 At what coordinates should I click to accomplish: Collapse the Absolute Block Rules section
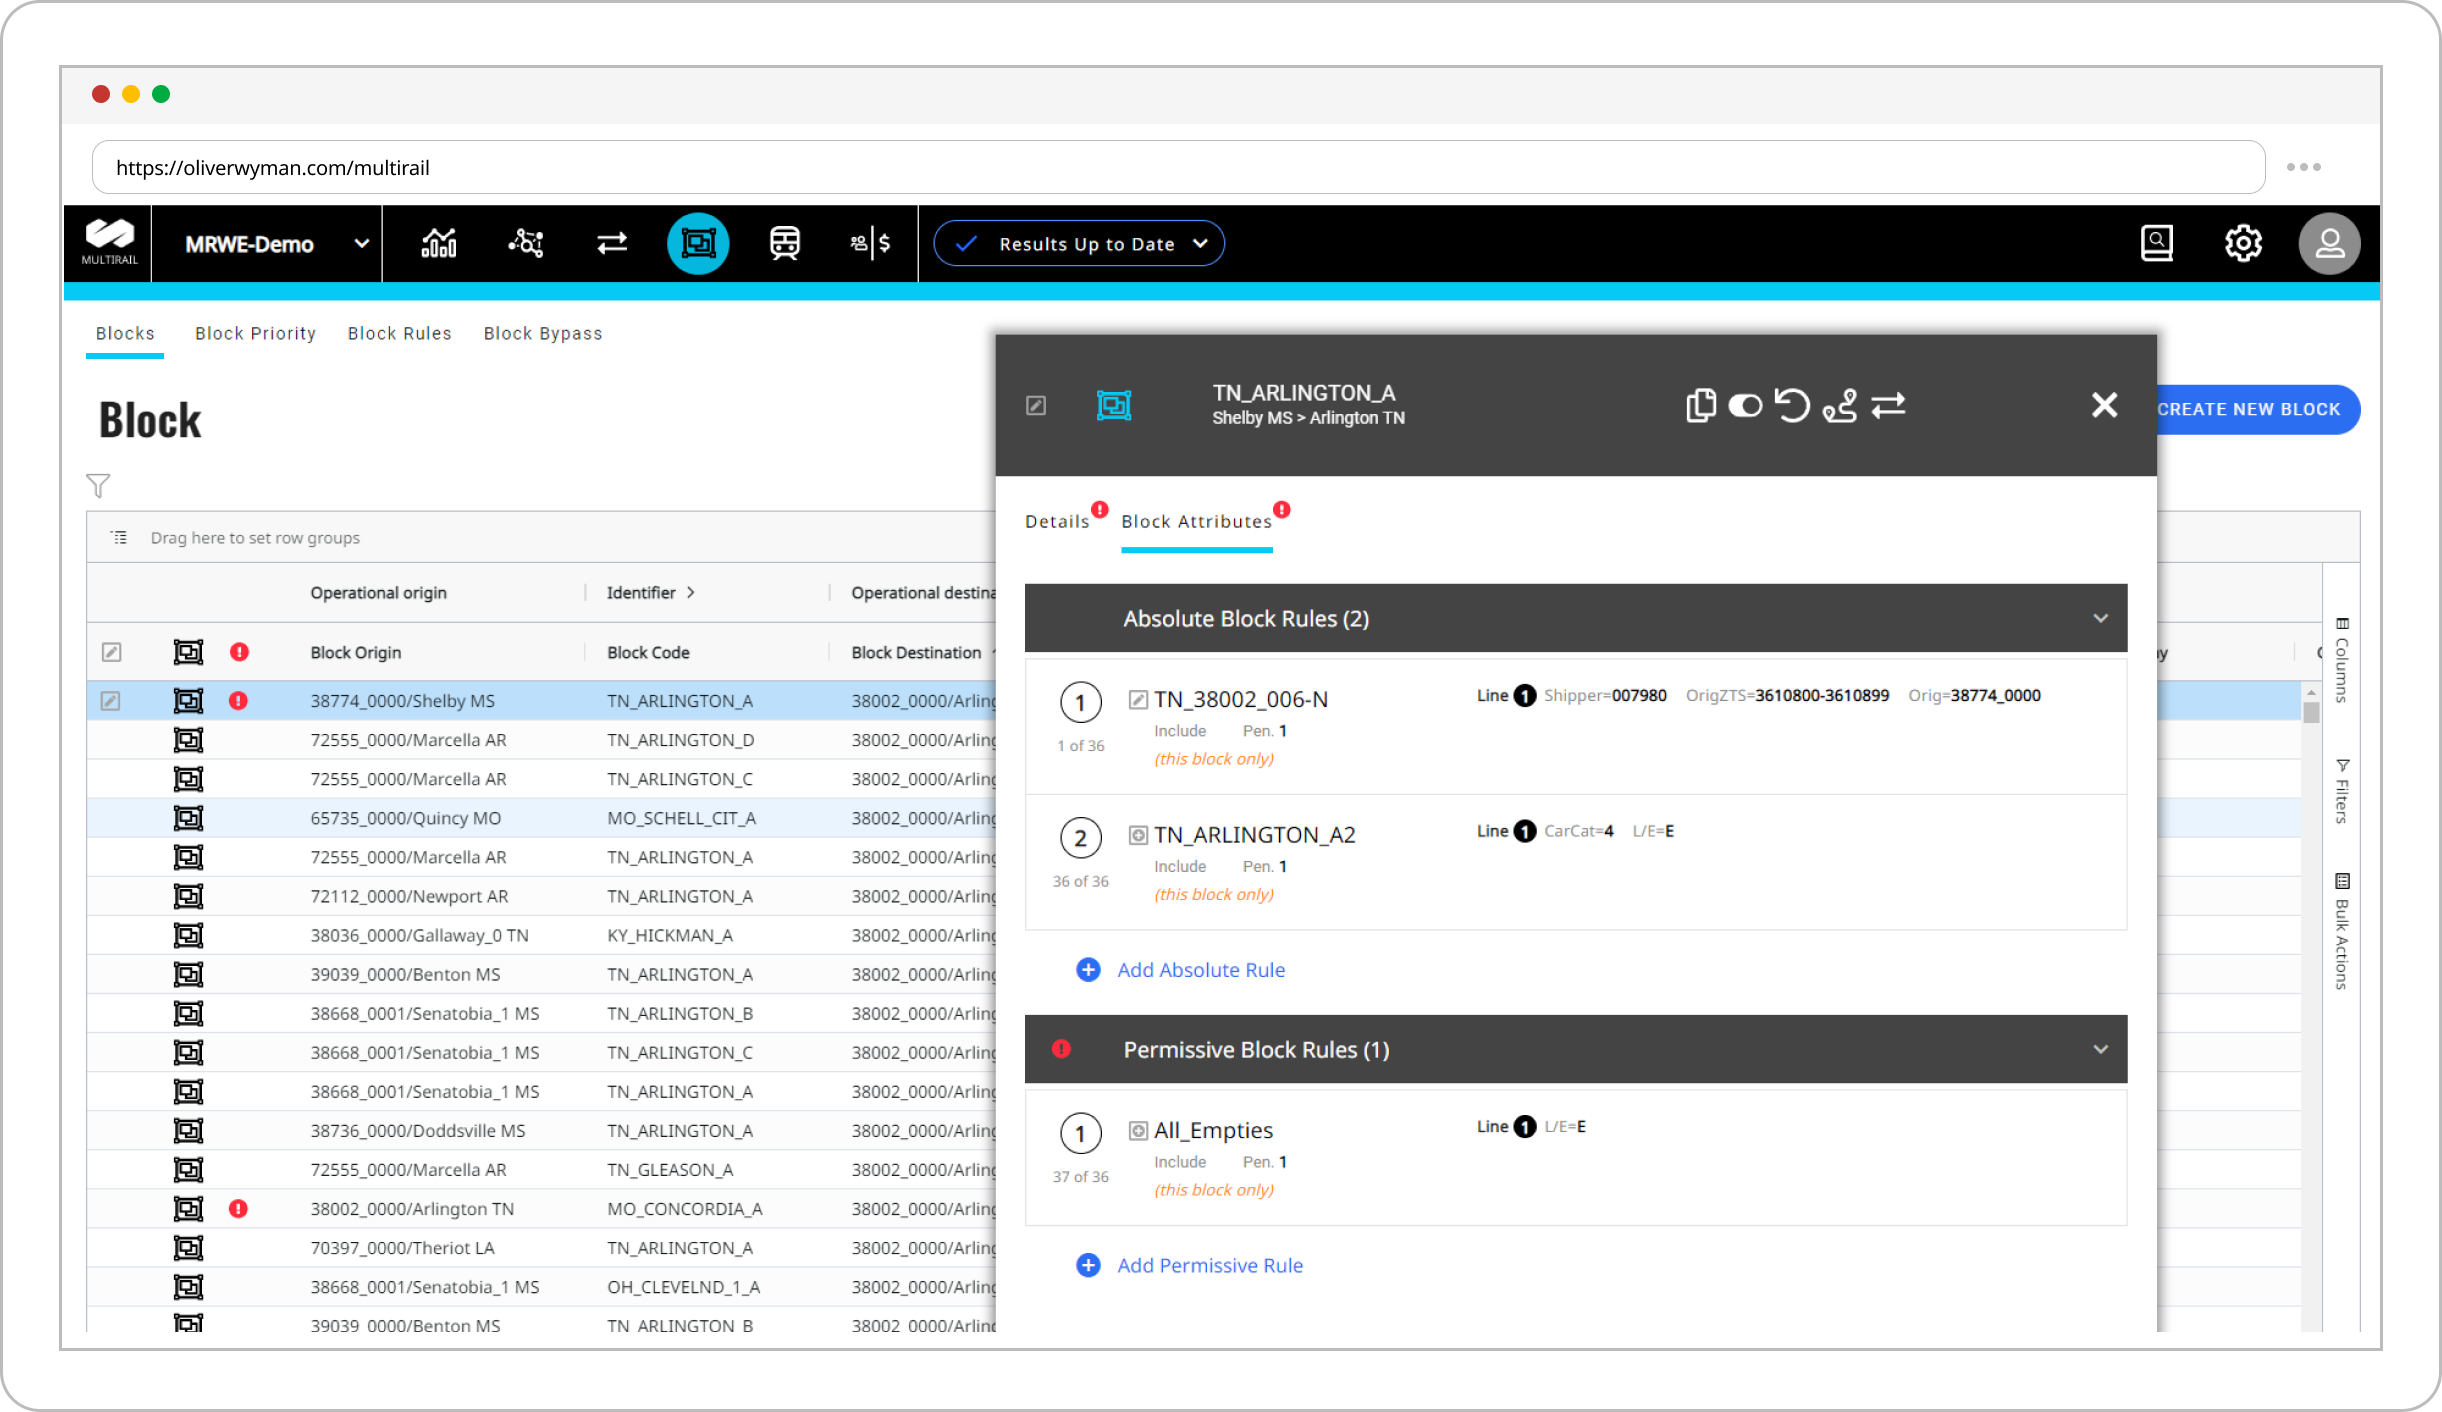pyautogui.click(x=2100, y=618)
